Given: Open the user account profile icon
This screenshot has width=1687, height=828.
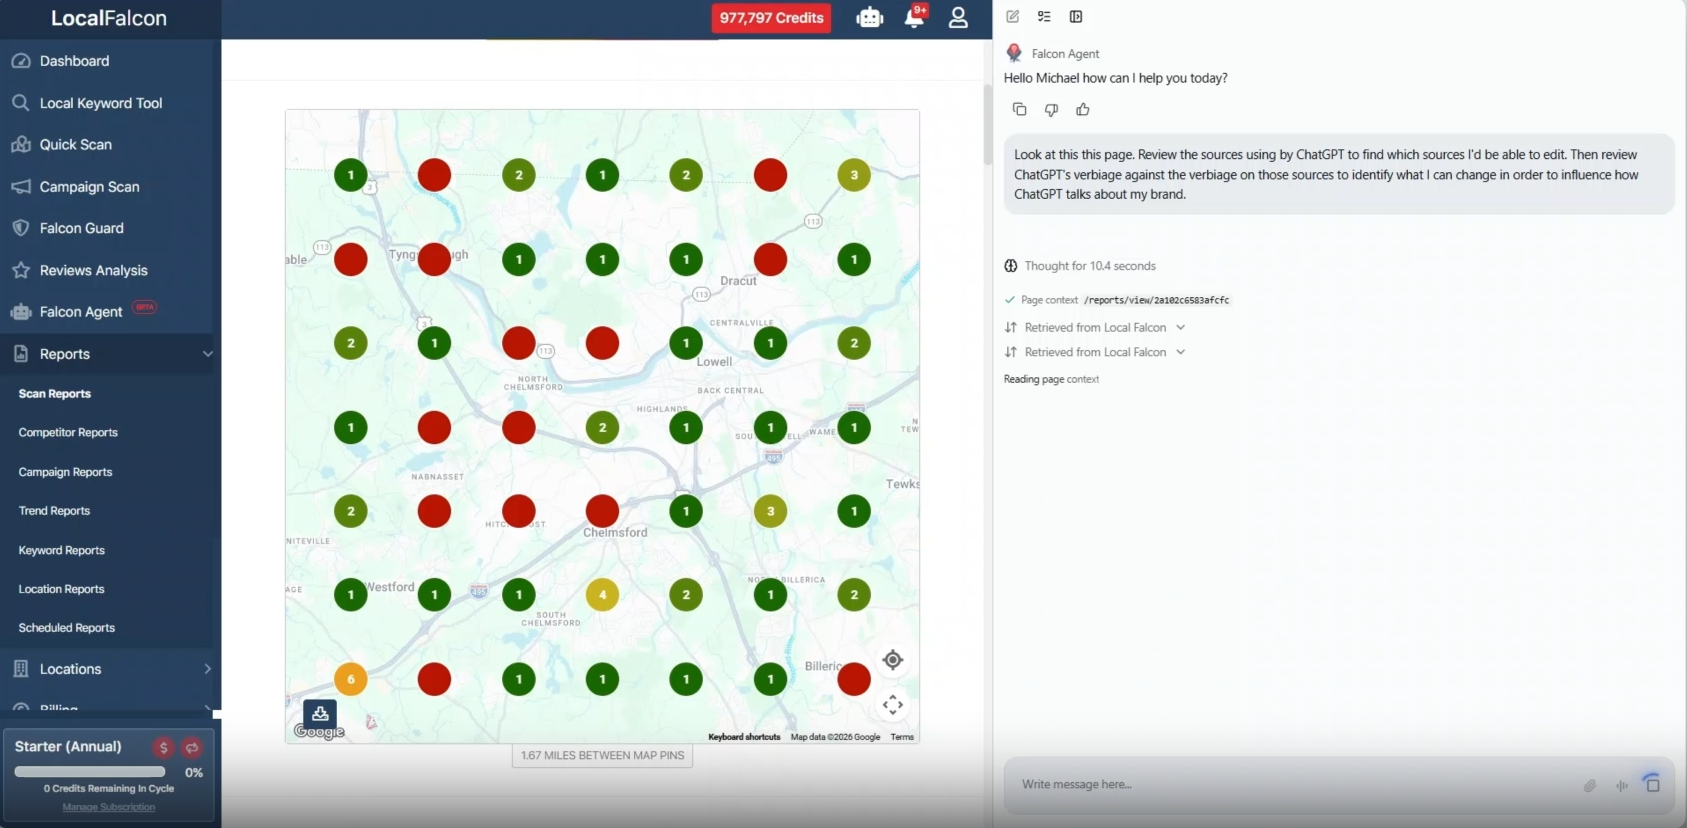Looking at the screenshot, I should (x=958, y=17).
